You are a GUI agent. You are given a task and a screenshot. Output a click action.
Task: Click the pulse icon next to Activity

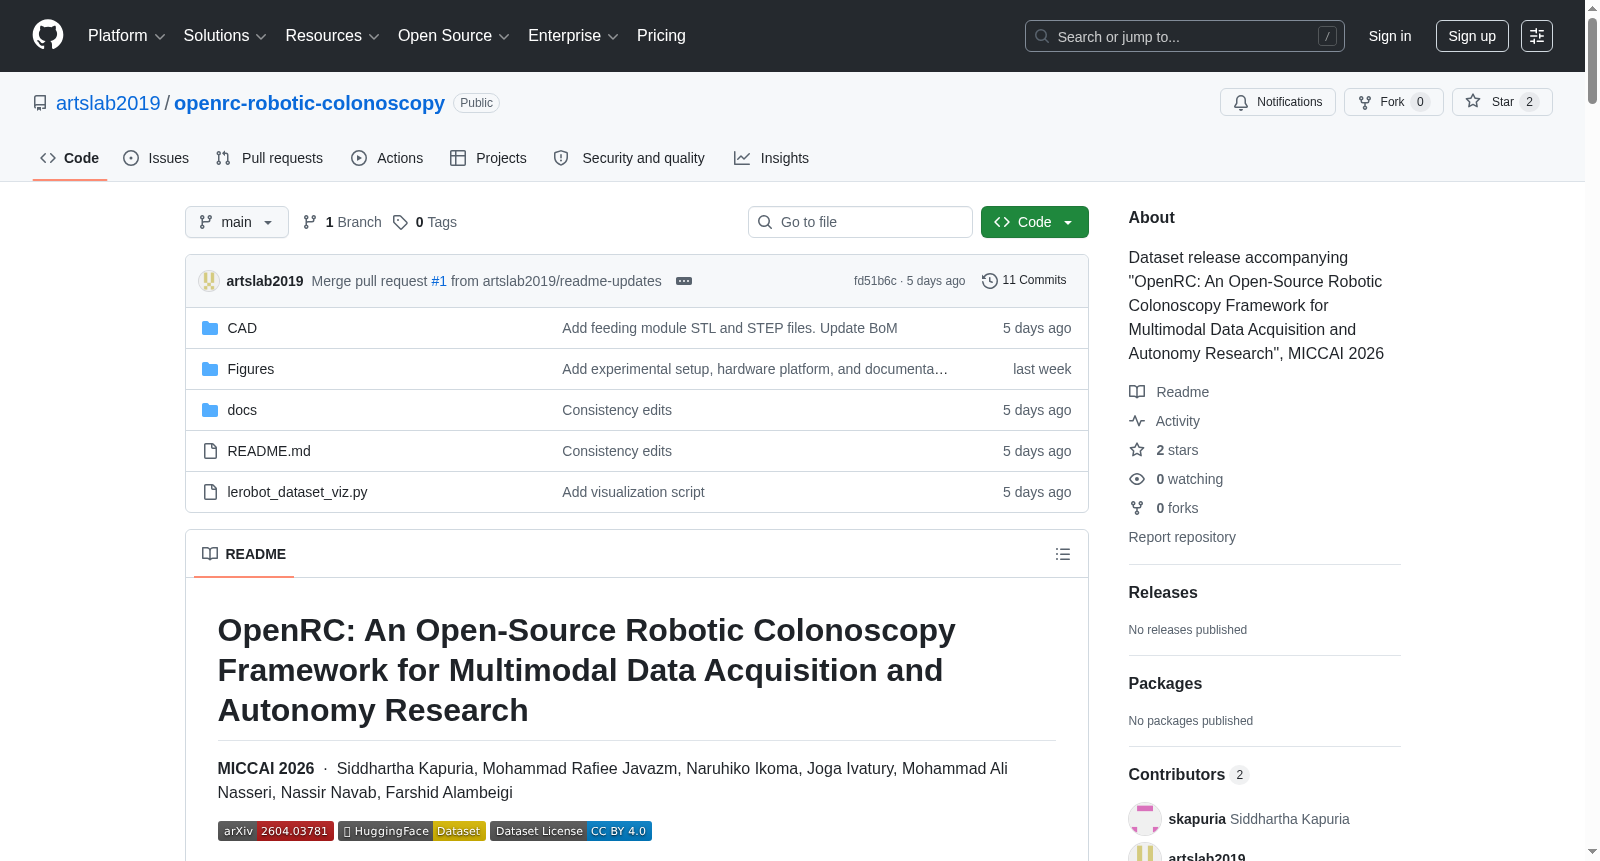point(1137,421)
